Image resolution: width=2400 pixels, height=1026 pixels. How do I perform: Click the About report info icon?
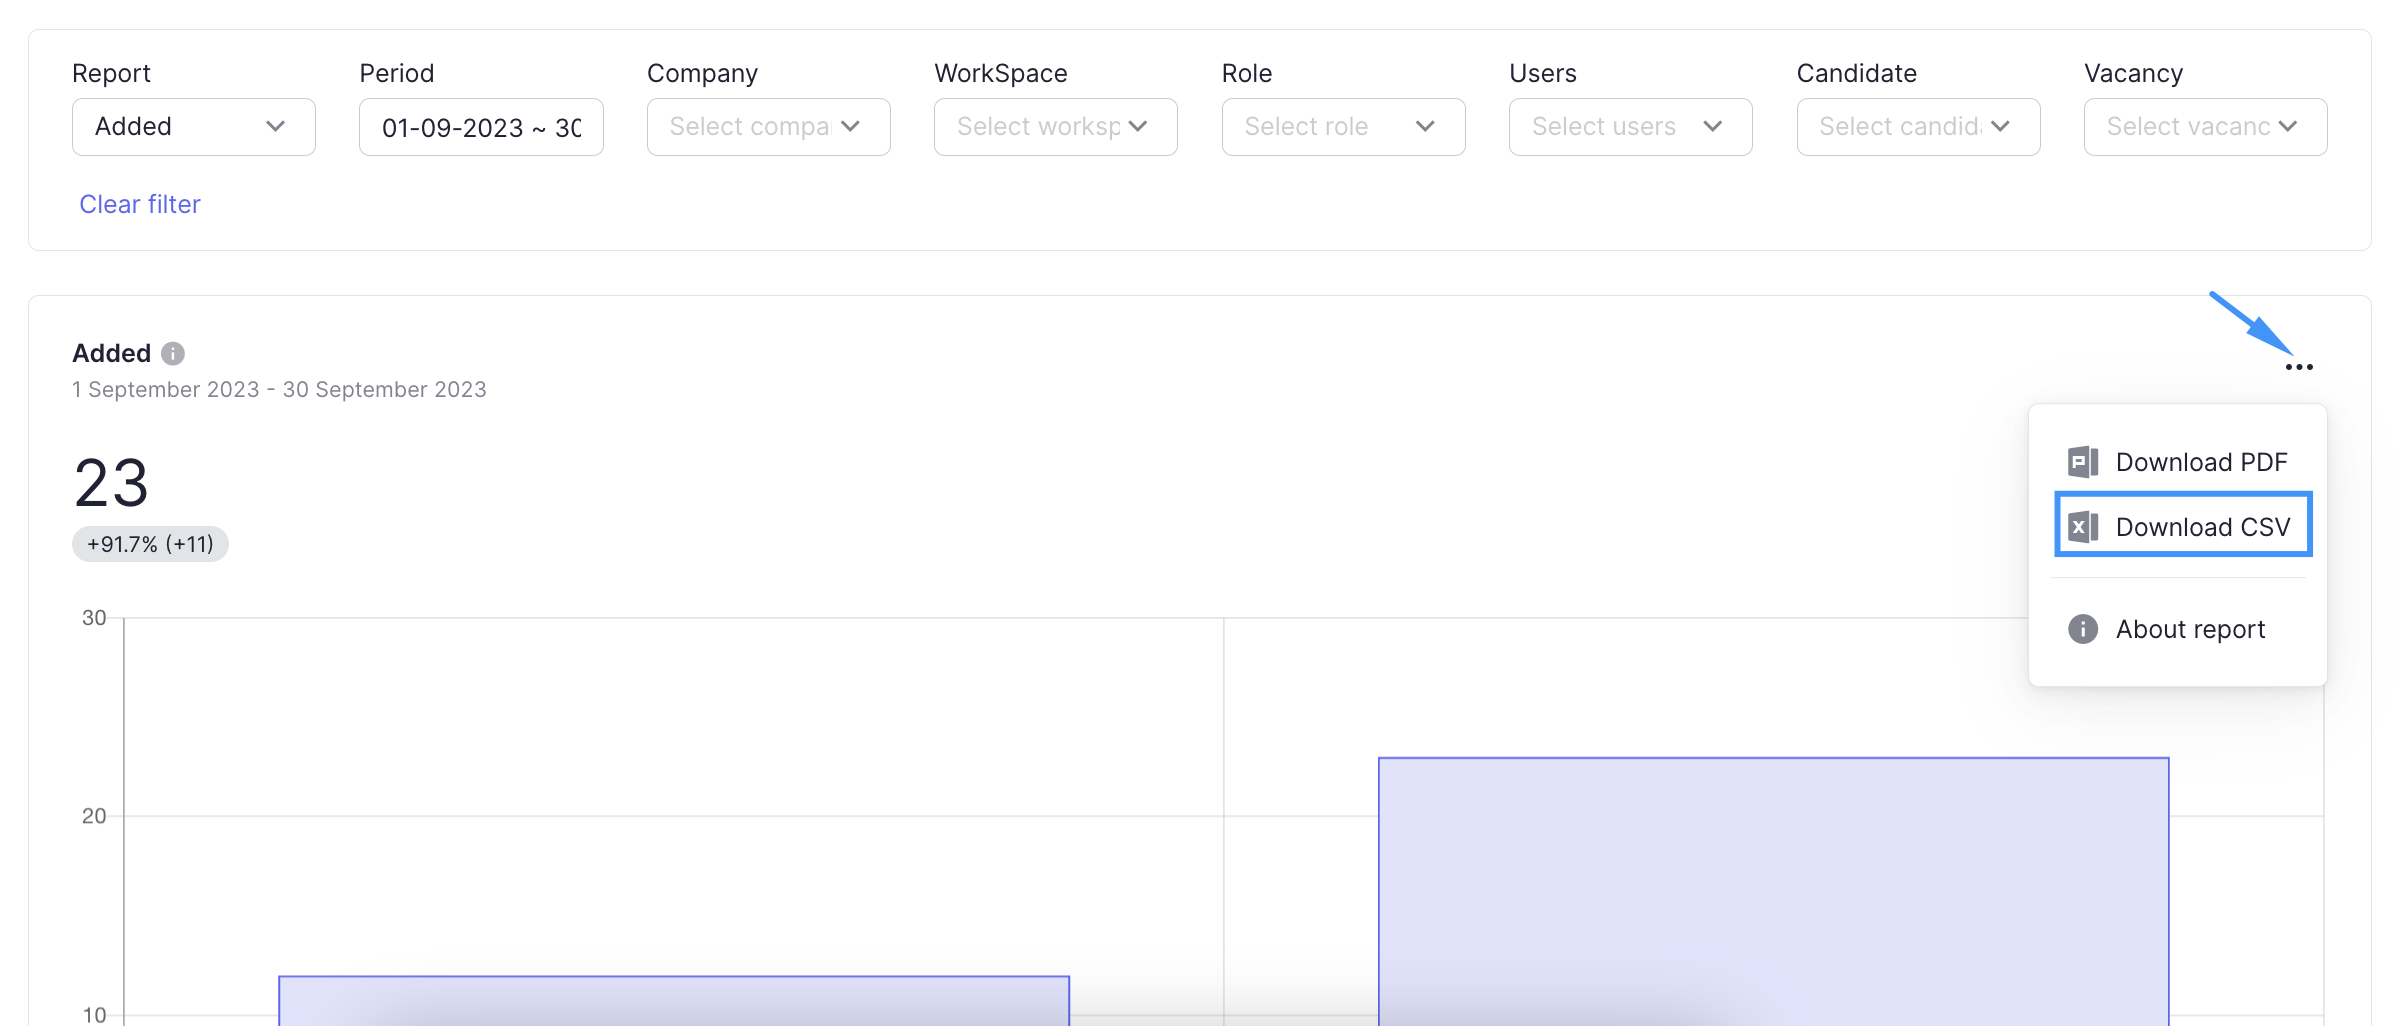point(2083,629)
